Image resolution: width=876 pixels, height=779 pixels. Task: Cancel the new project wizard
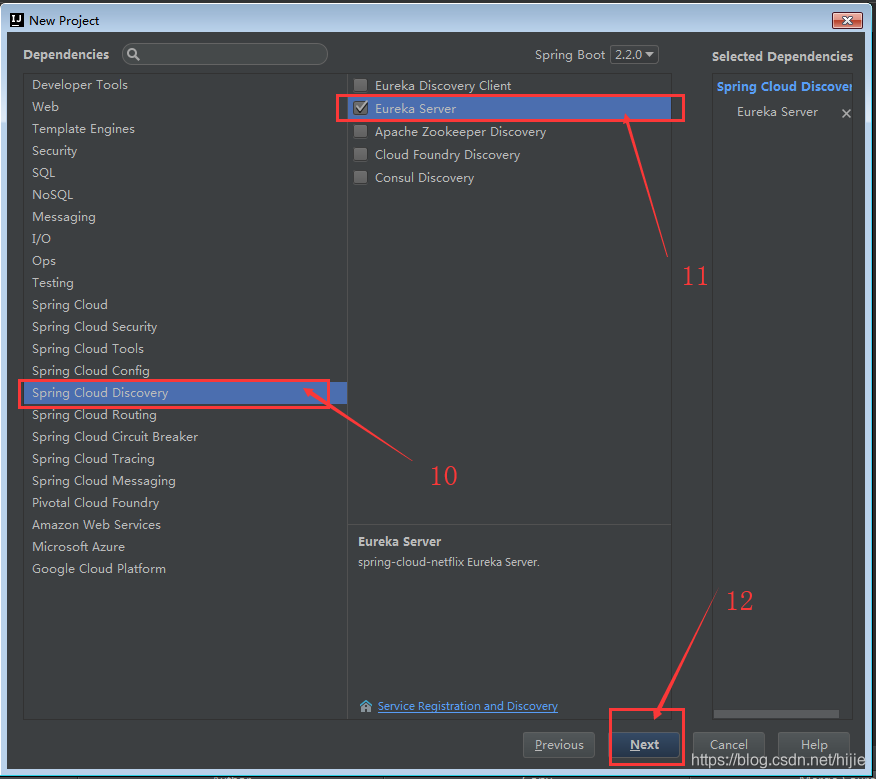[729, 744]
